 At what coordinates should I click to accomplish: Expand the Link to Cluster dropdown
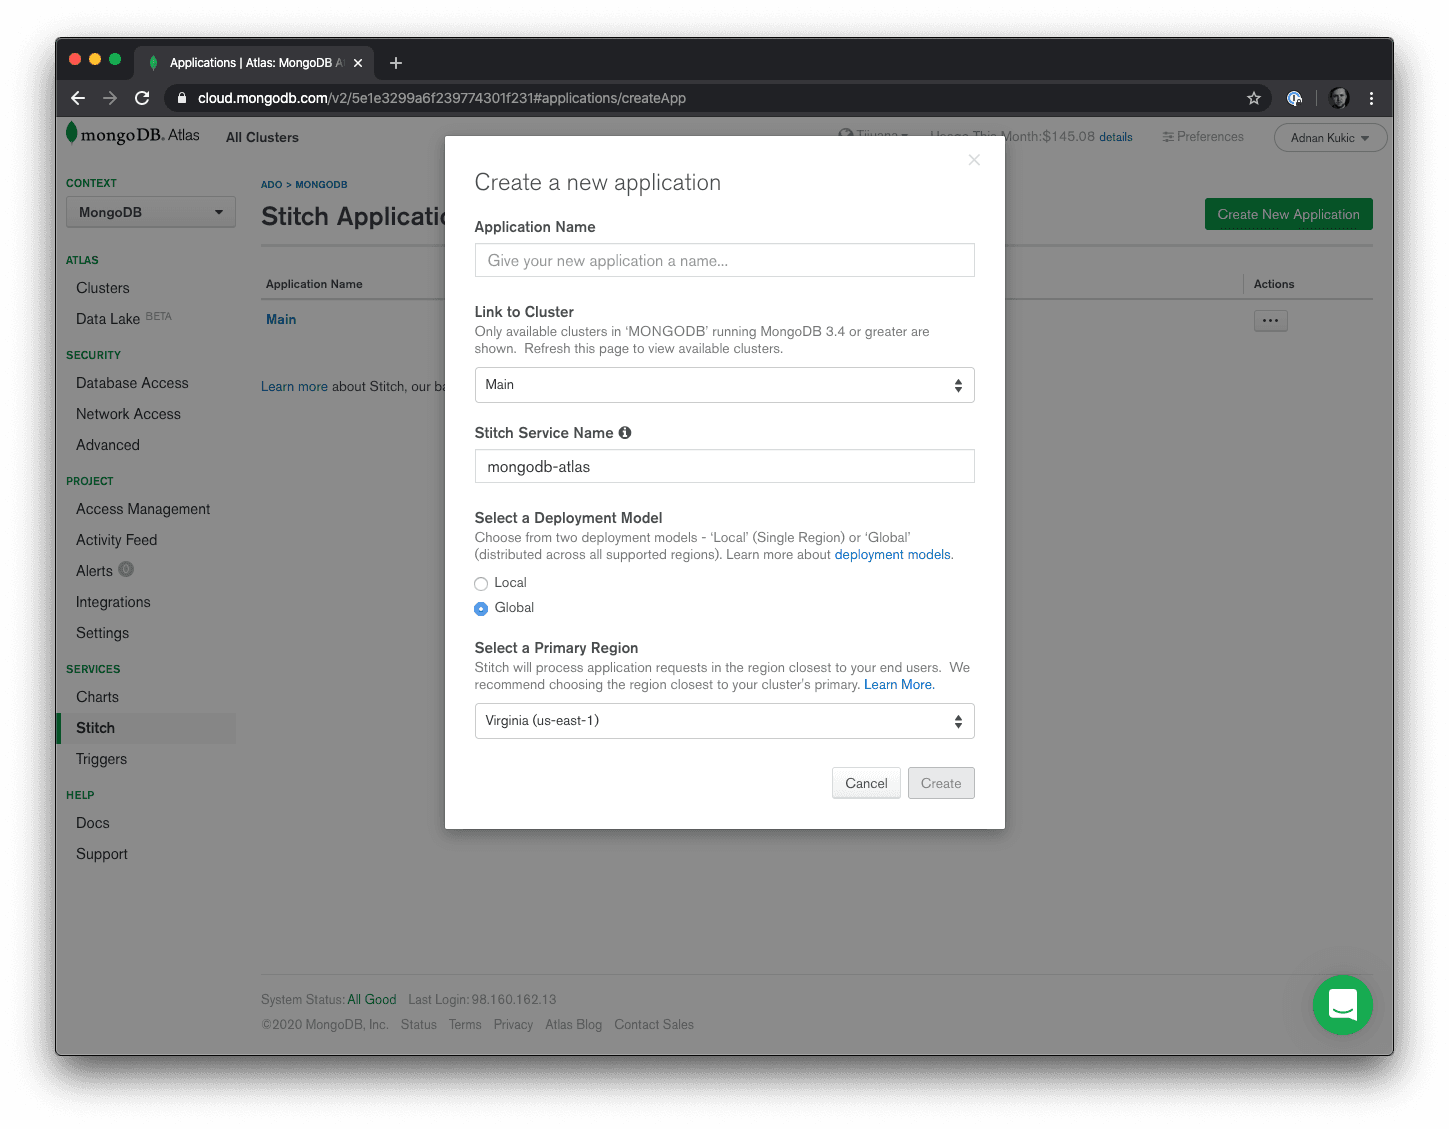click(724, 385)
